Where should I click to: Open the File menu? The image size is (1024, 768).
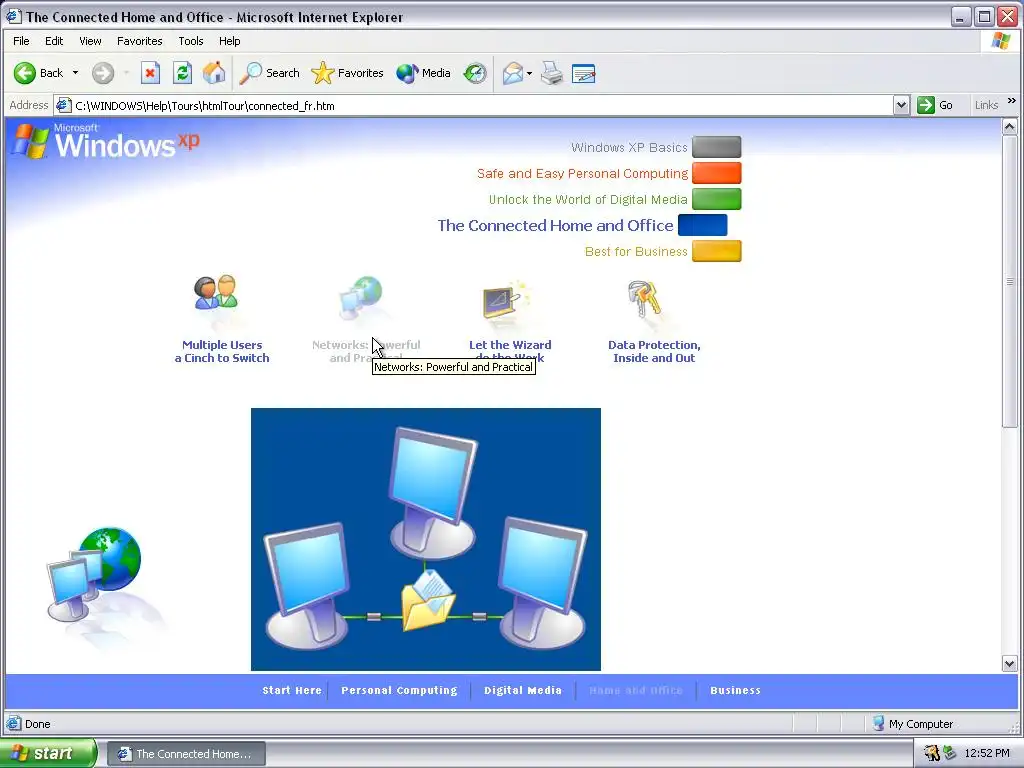tap(21, 40)
